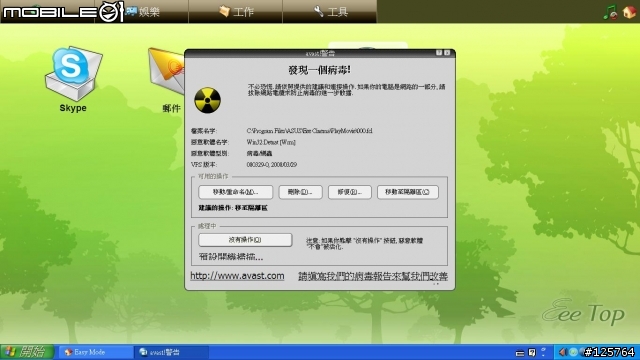Click the 發現一個病毒! dialog heading
The height and width of the screenshot is (360, 640).
click(320, 70)
